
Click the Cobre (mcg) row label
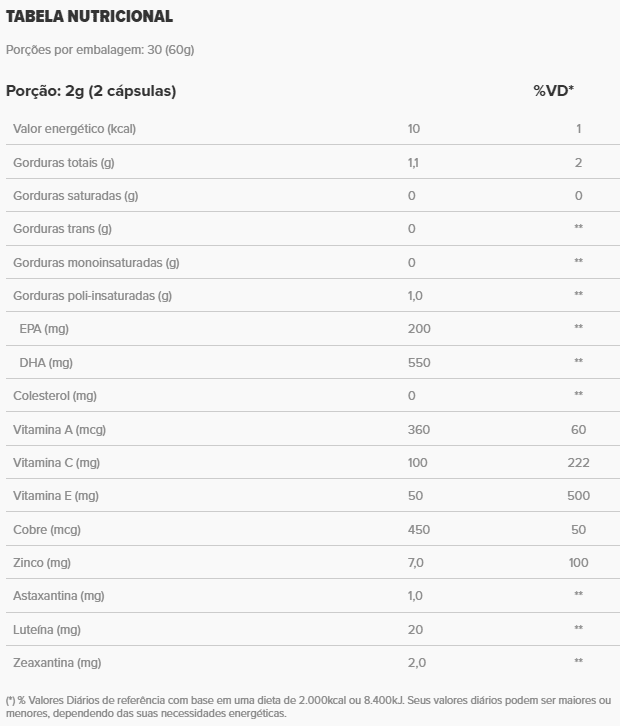click(x=46, y=529)
